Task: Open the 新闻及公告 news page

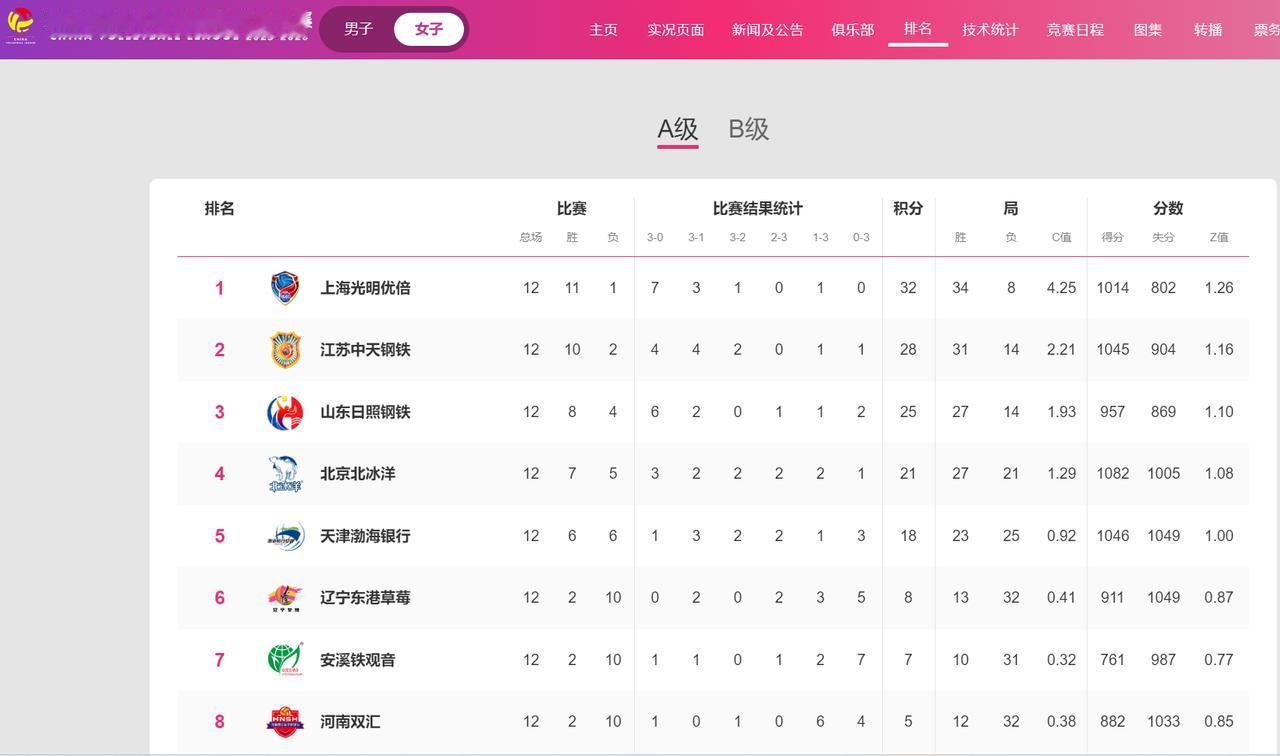Action: [x=767, y=29]
